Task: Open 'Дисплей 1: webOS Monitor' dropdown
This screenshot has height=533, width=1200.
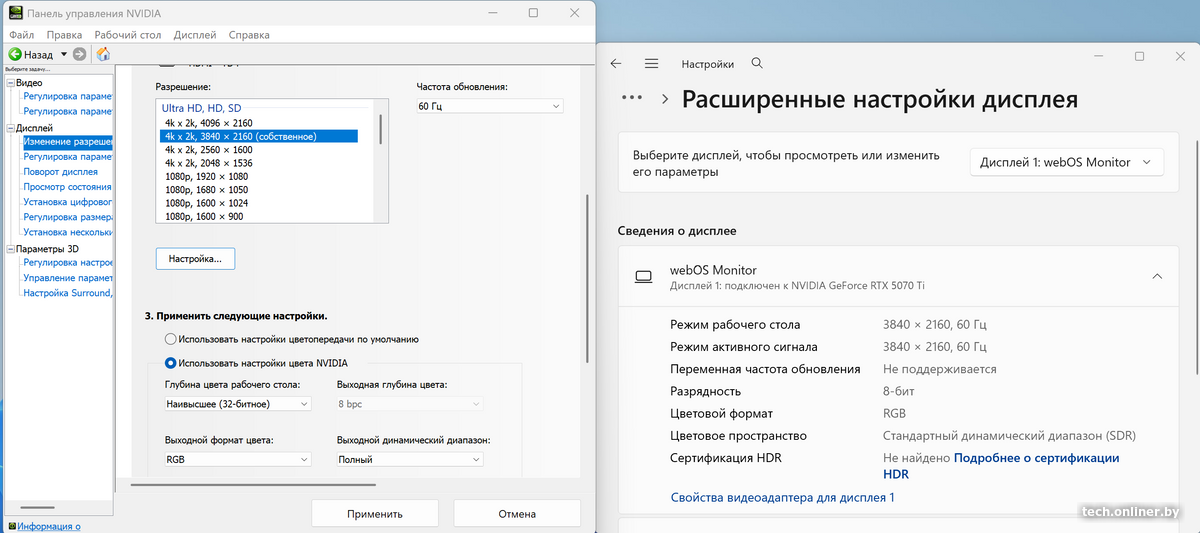Action: (1066, 162)
